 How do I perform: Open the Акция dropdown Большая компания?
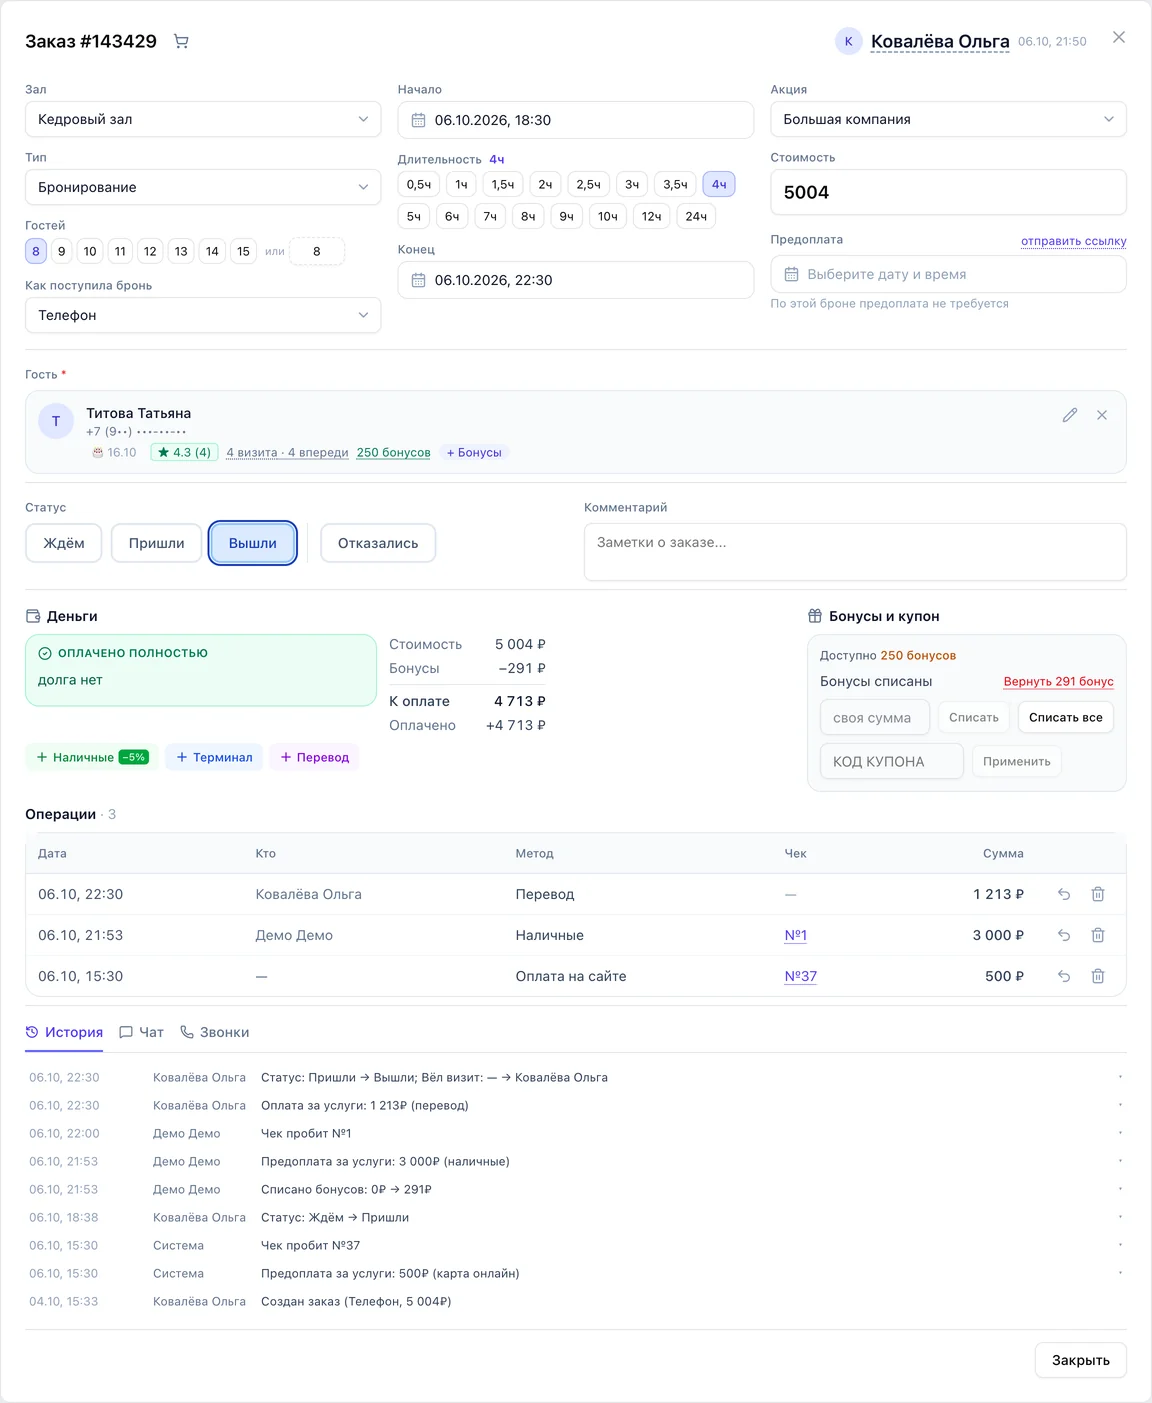click(948, 119)
